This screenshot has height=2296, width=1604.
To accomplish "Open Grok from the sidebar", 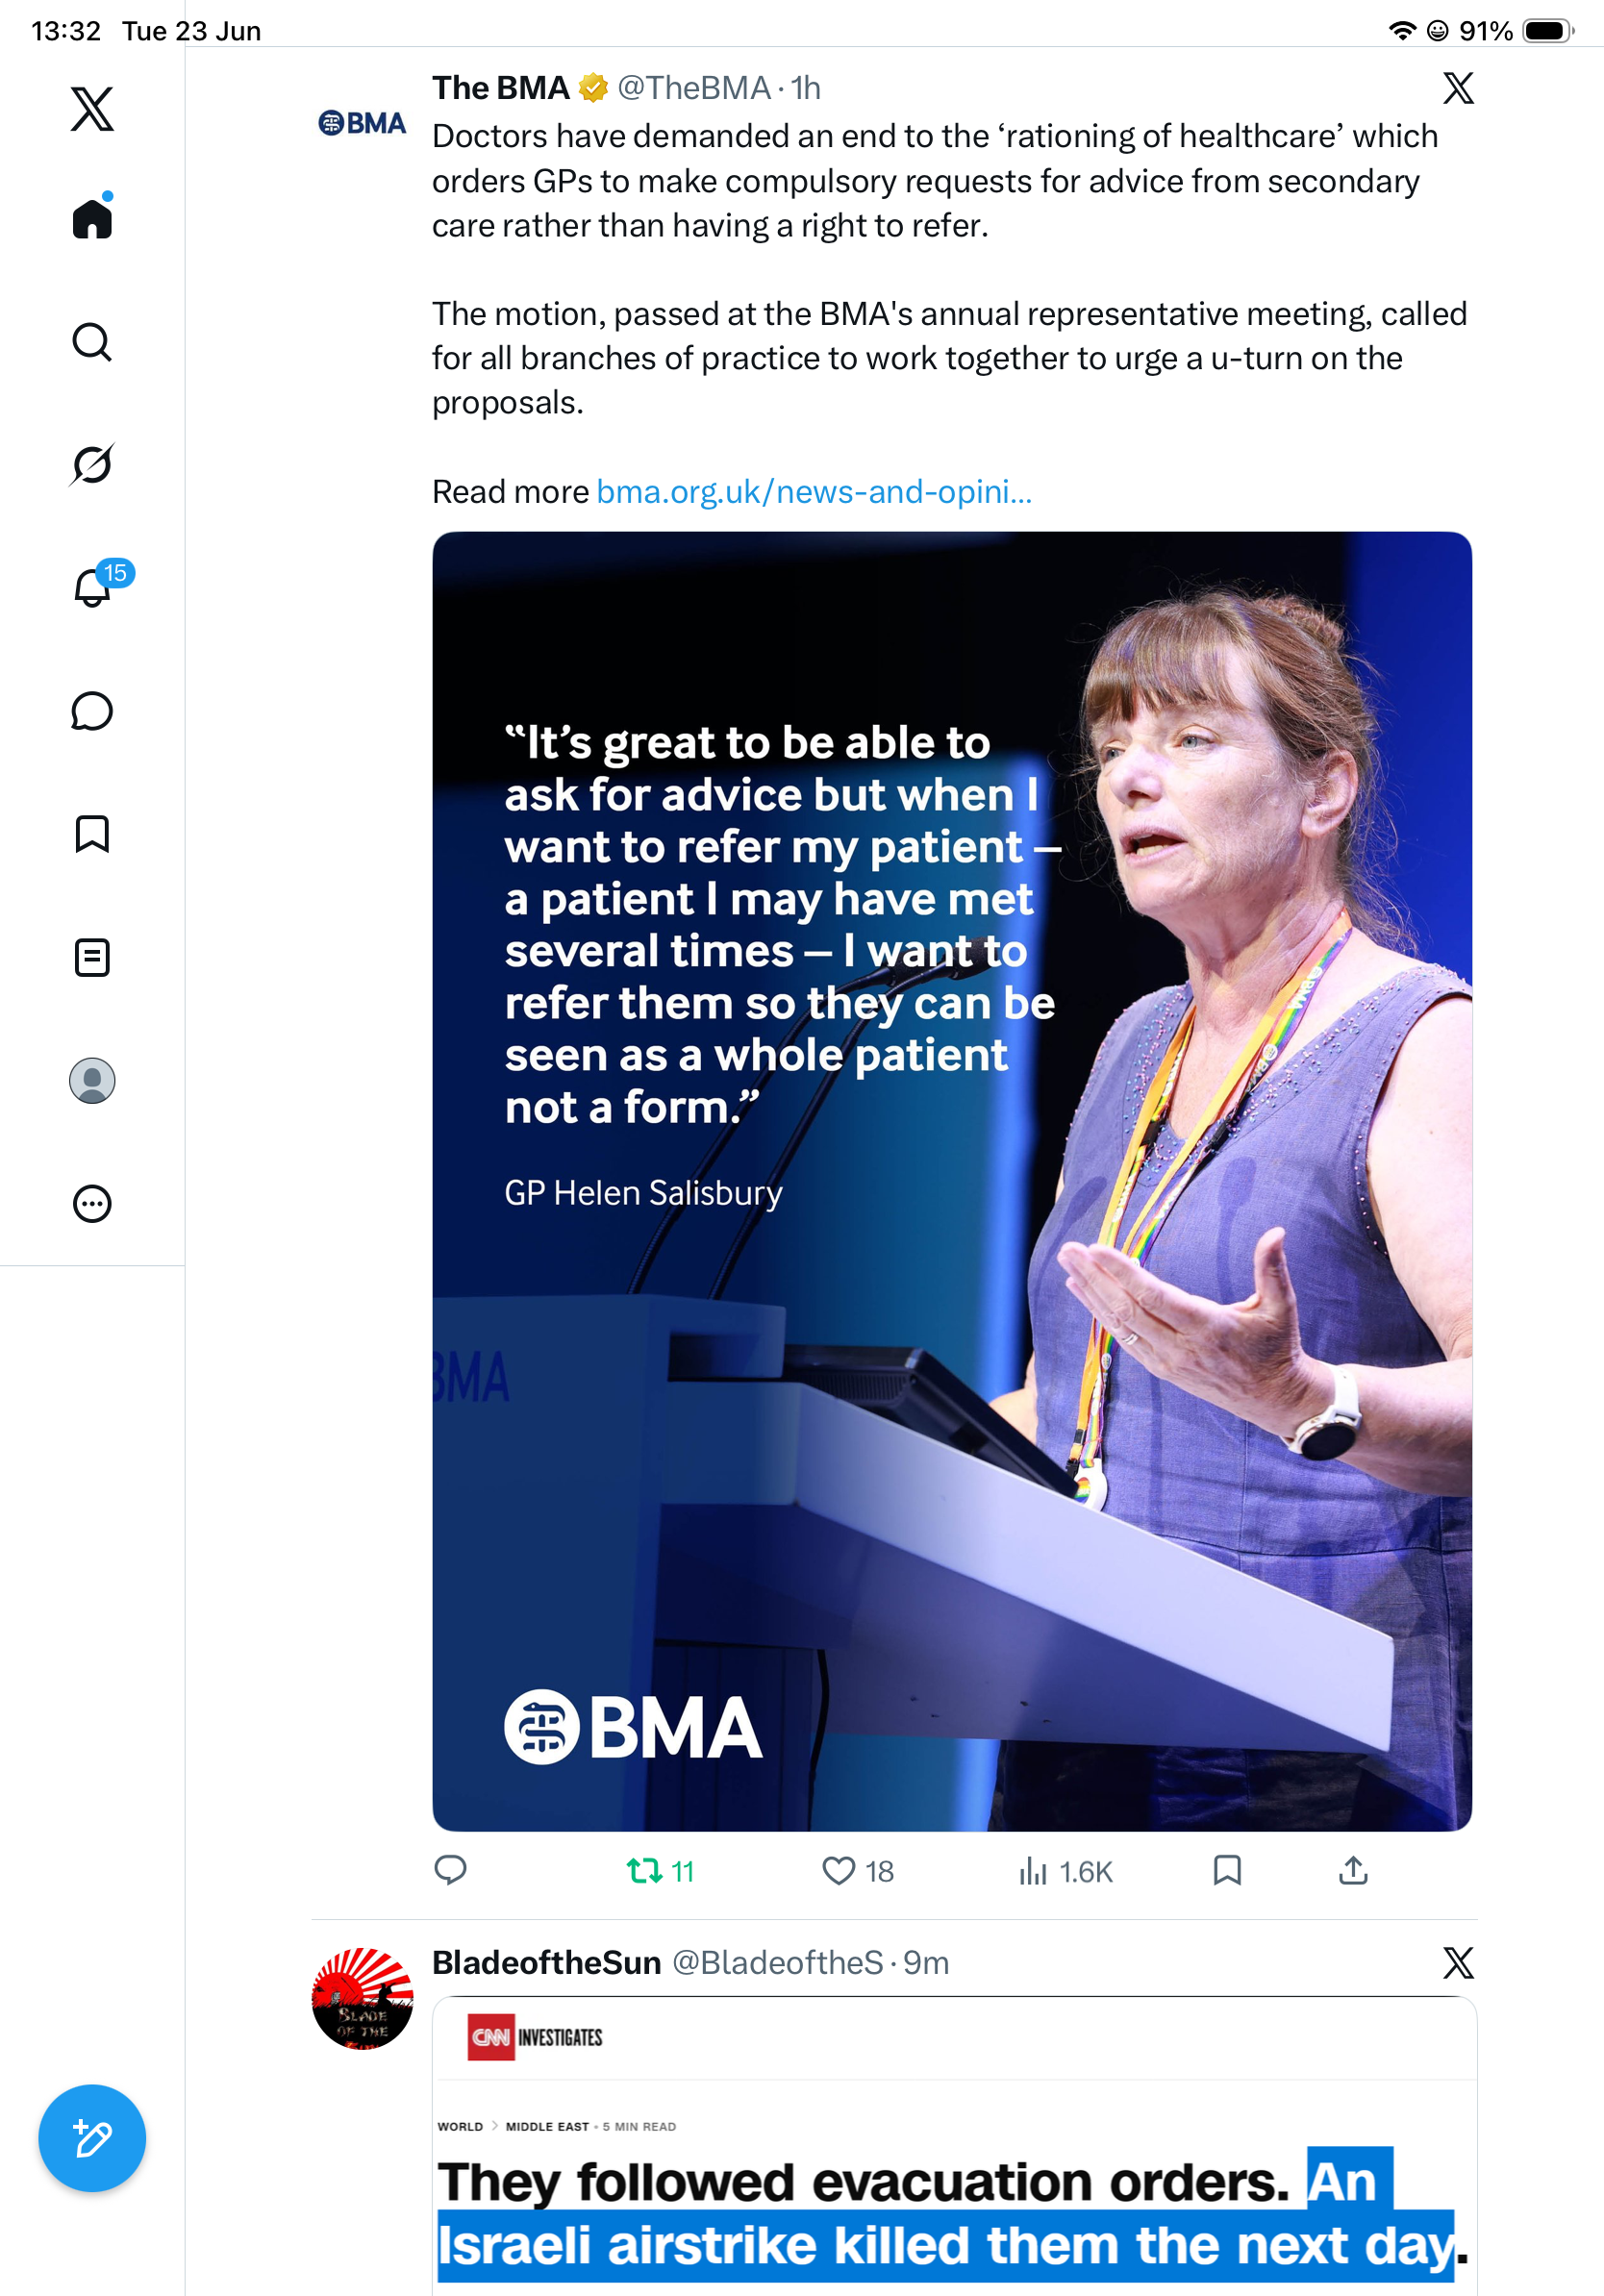I will [x=92, y=464].
